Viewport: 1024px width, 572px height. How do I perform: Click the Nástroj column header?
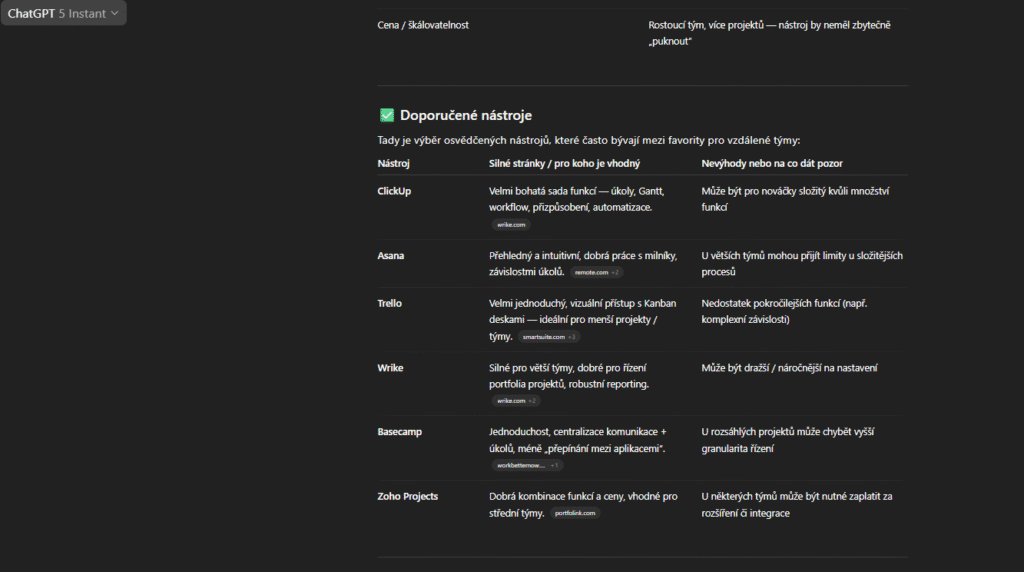point(394,163)
